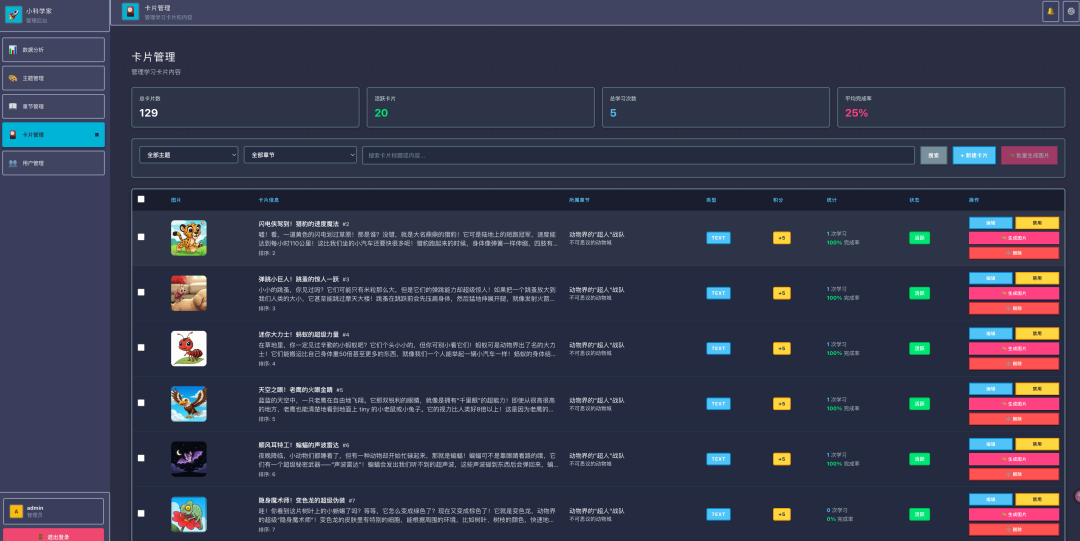This screenshot has width=1080, height=541.
Task: Toggle the select-all checkbox in table header
Action: (141, 199)
